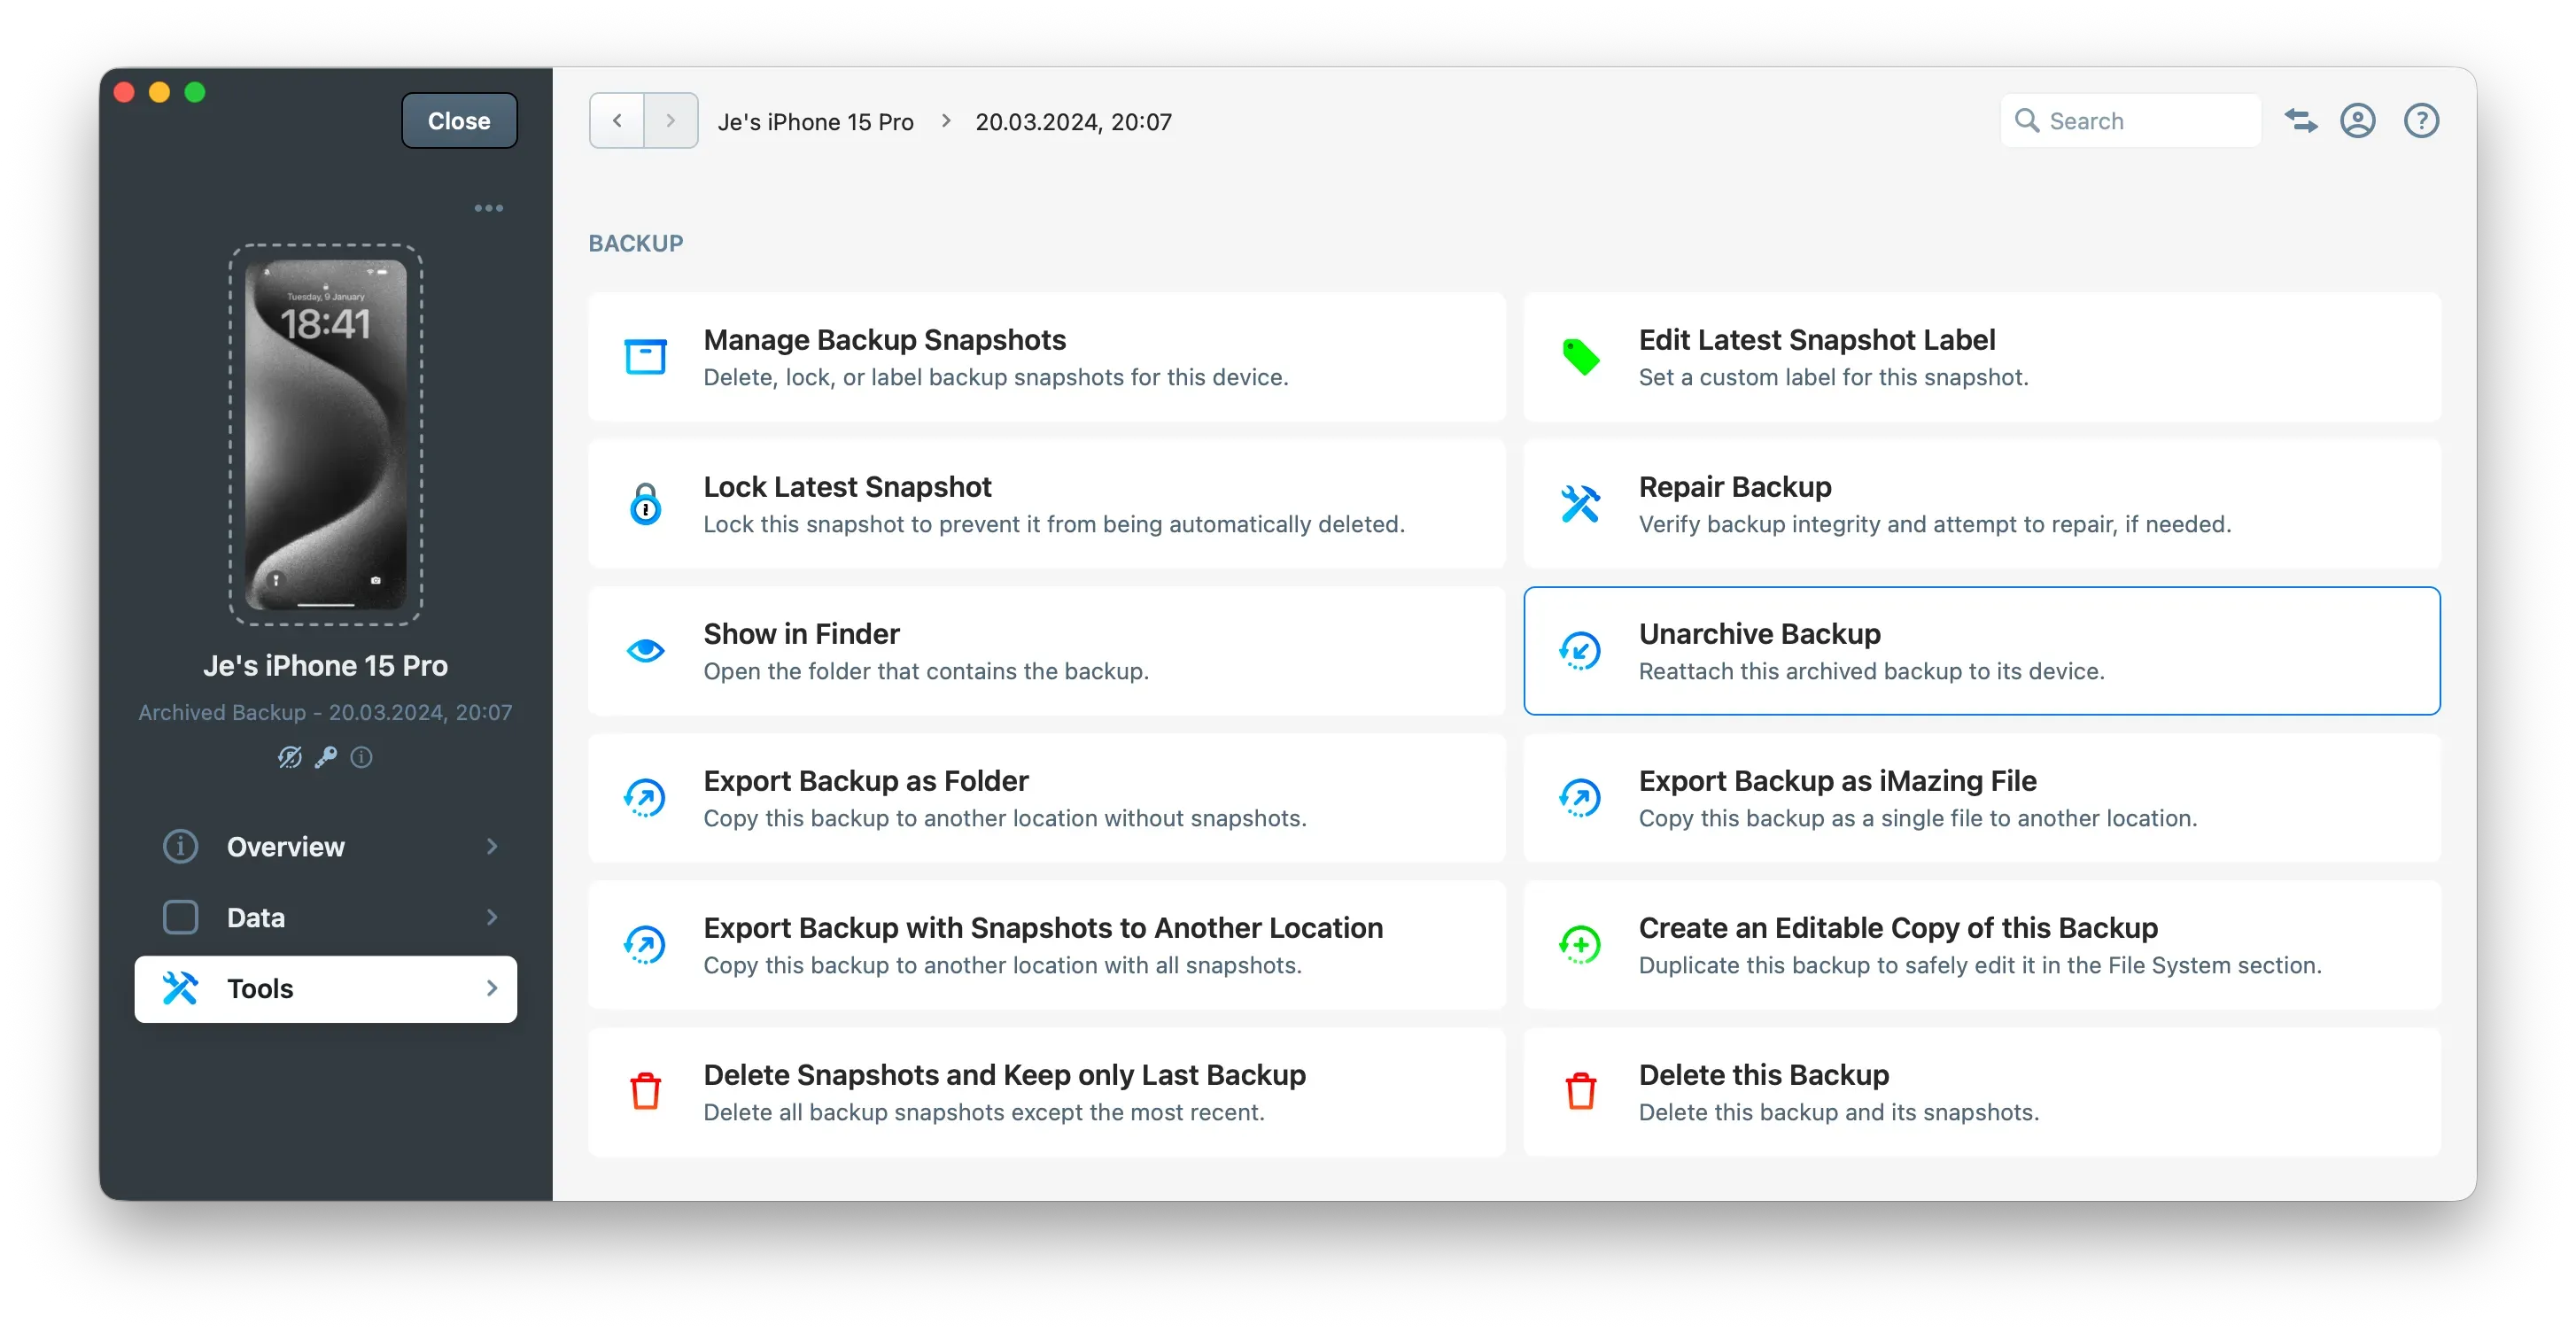Screen dimensions: 2576x1332
Task: Open device info via the circled-i icon
Action: tap(361, 757)
